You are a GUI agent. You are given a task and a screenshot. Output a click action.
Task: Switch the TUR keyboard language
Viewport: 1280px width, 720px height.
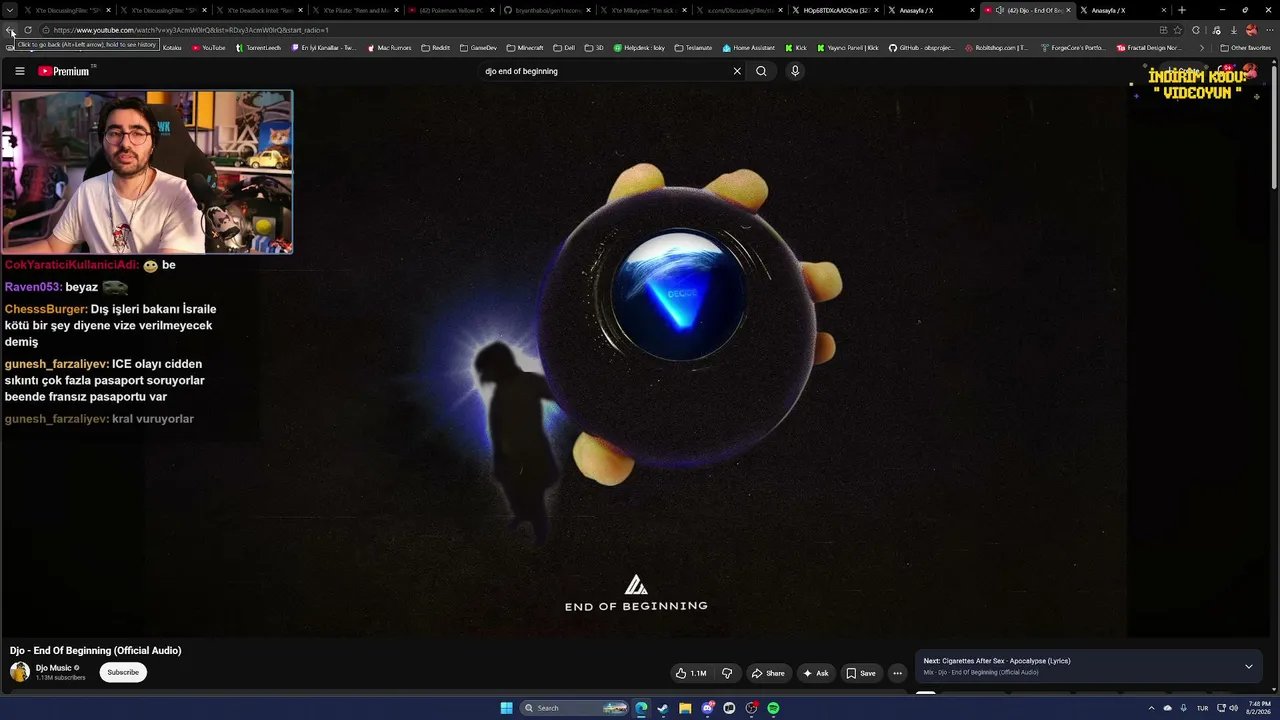click(1202, 708)
